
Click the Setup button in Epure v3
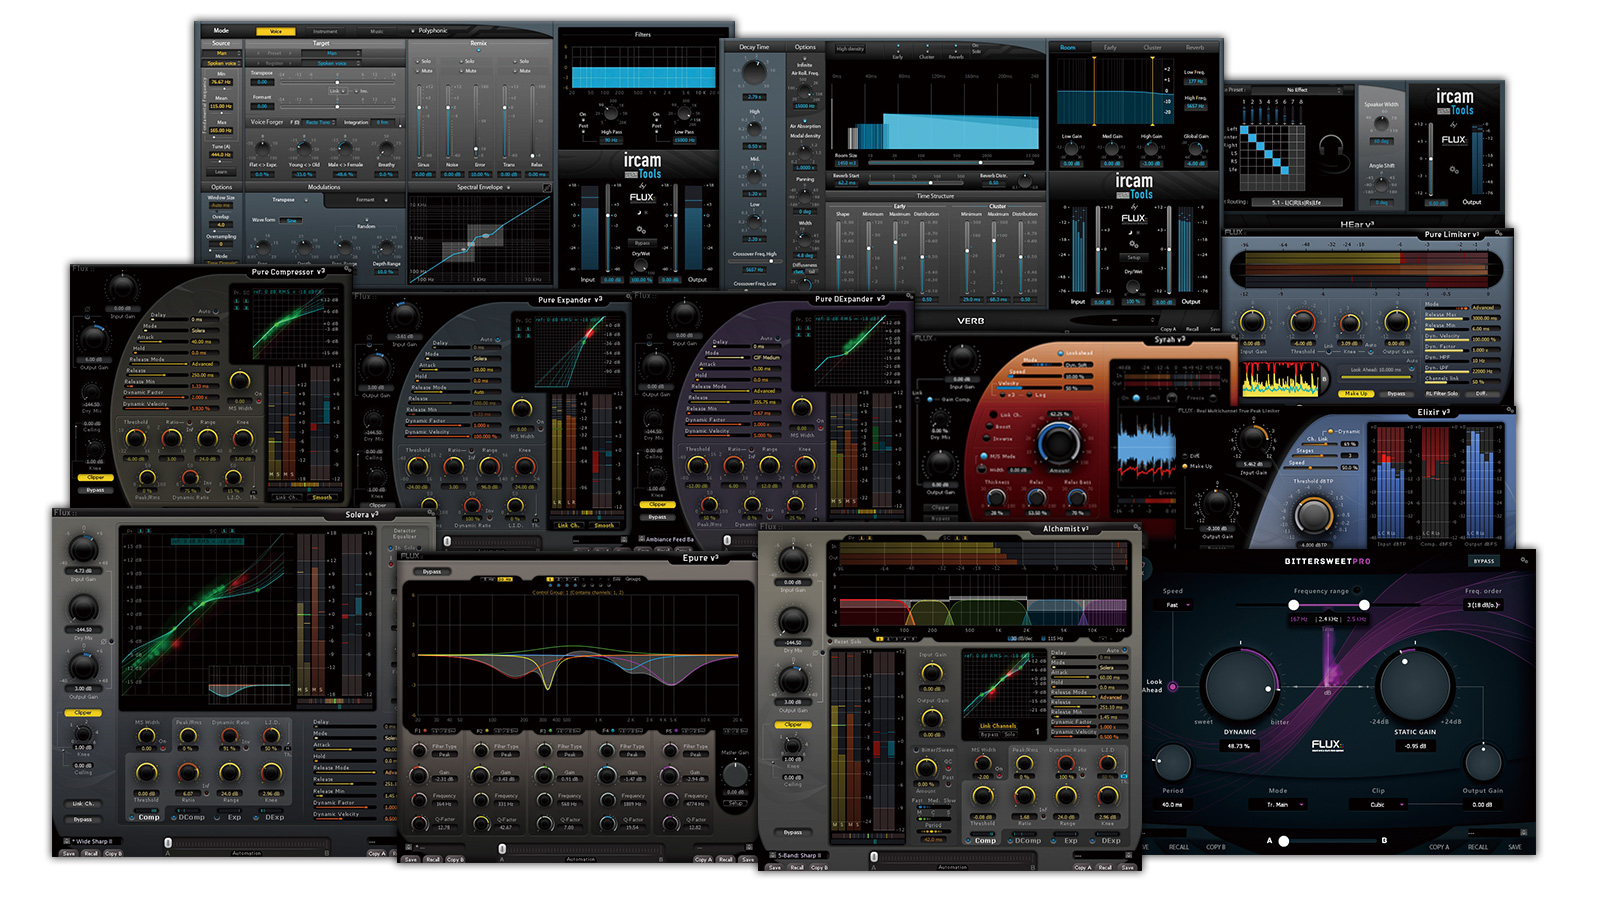tap(735, 803)
